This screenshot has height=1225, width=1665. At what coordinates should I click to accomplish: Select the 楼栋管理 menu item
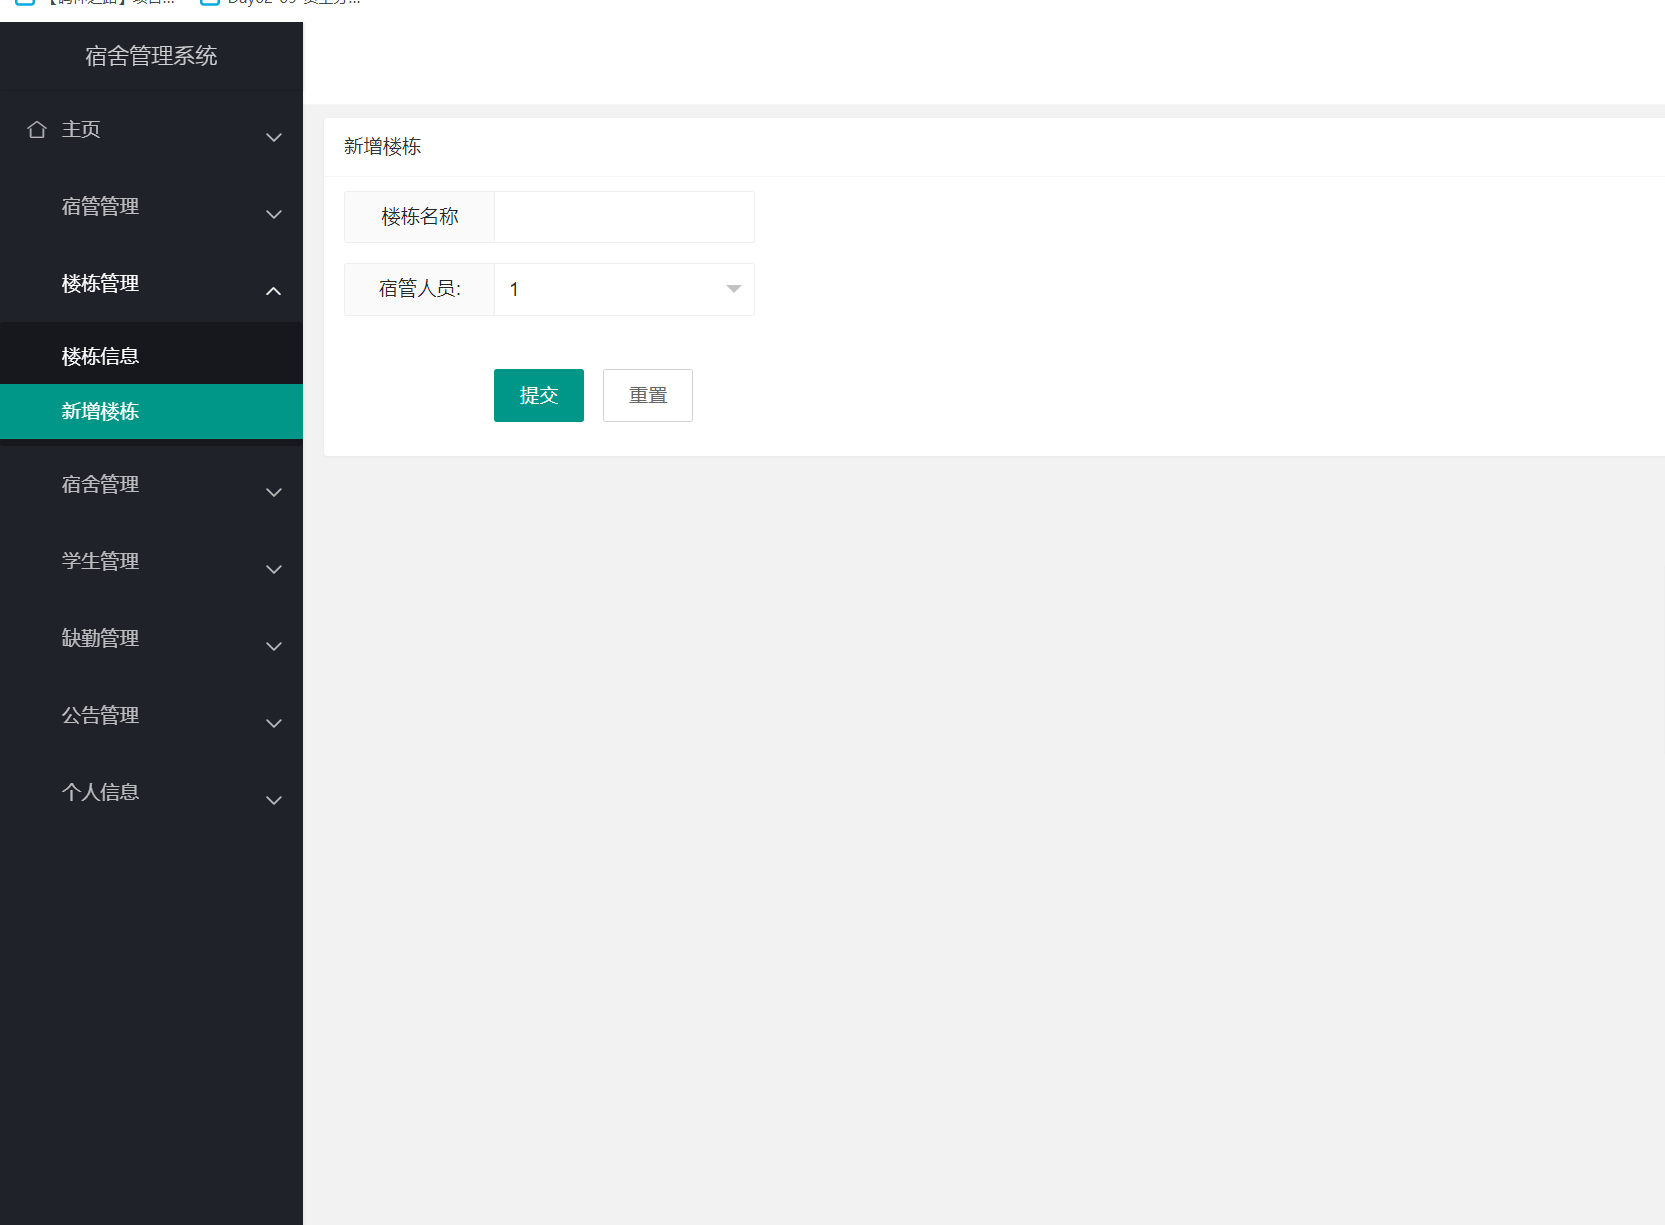(x=151, y=284)
